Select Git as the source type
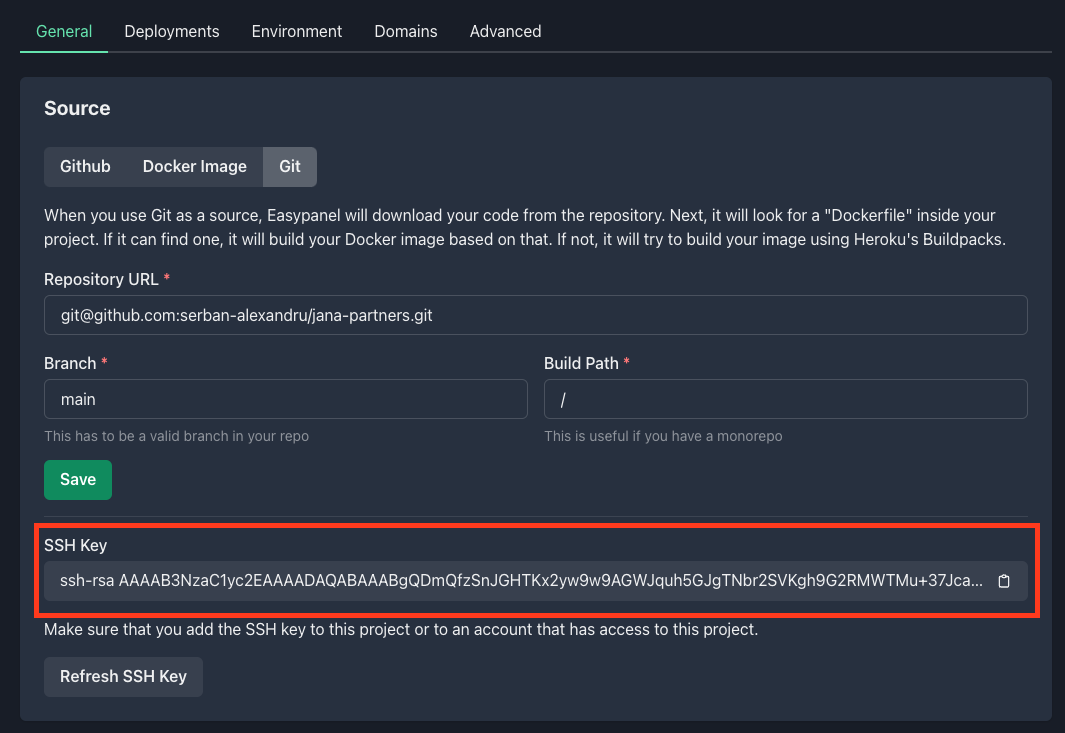This screenshot has height=733, width=1065. (289, 166)
